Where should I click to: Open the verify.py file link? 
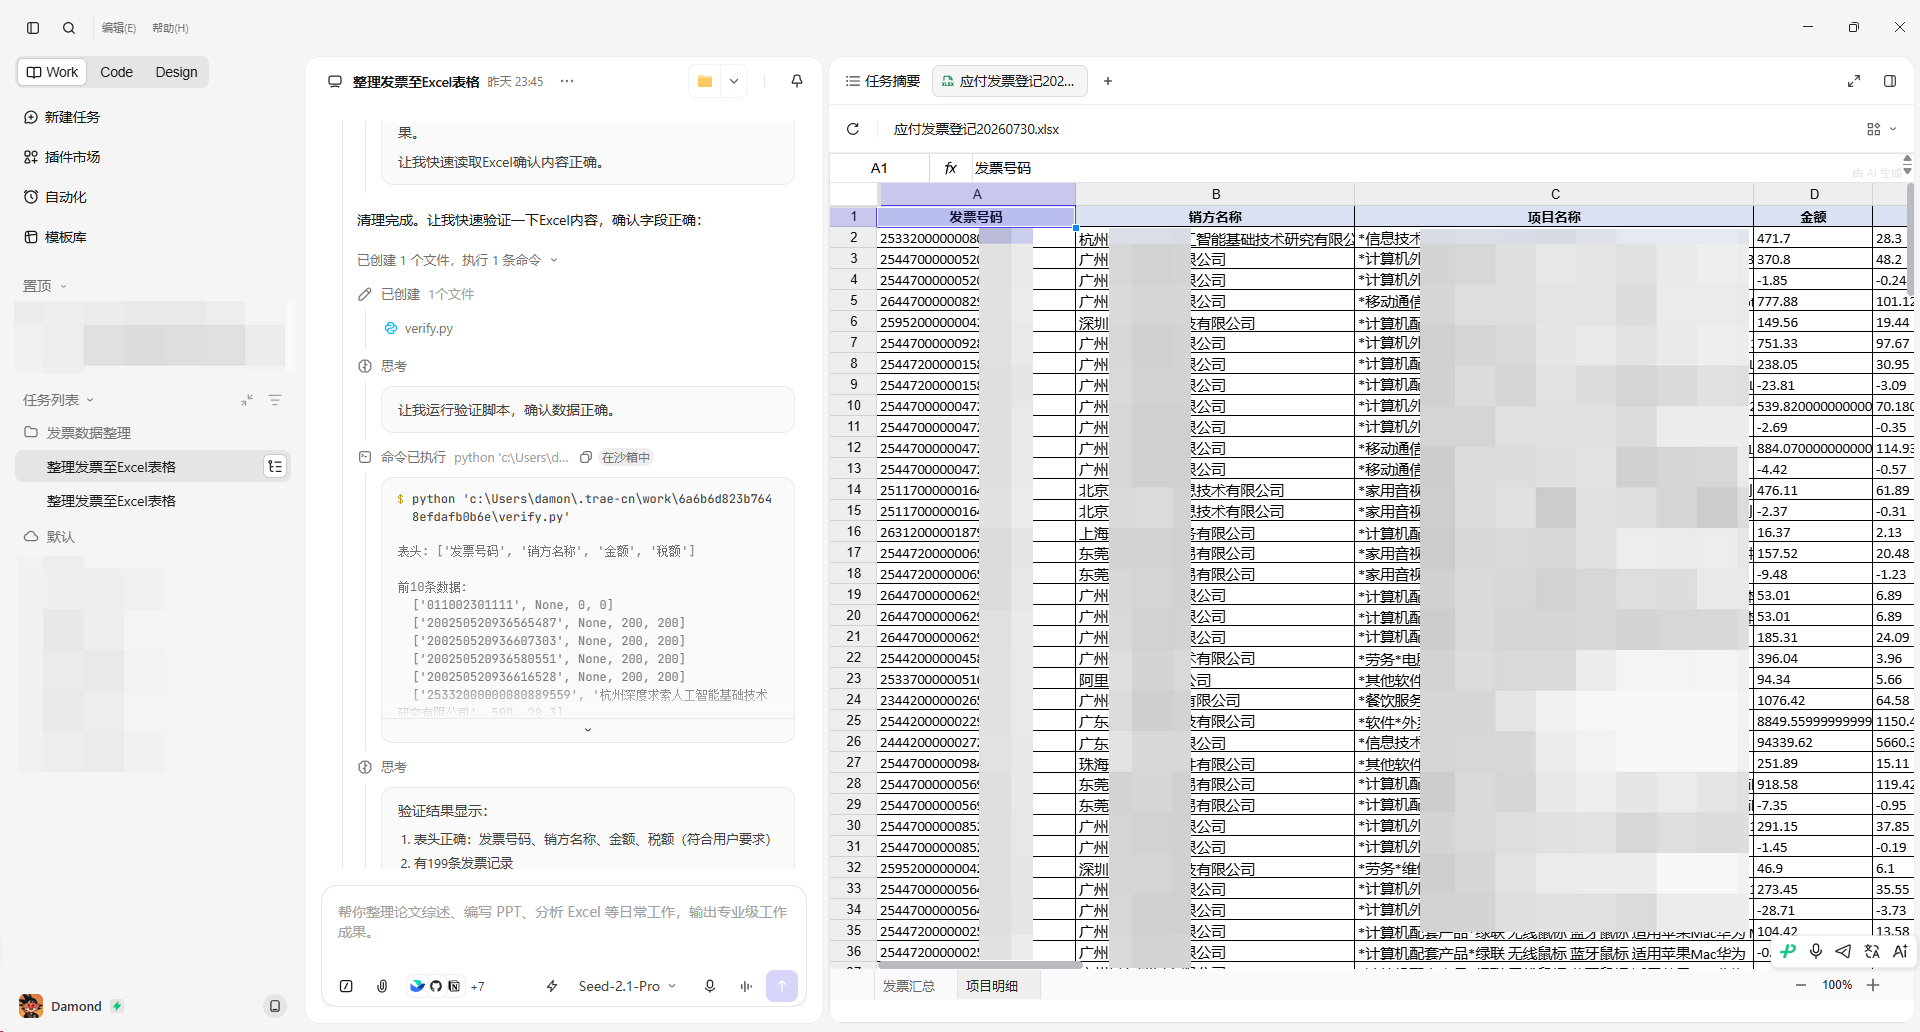(x=428, y=328)
